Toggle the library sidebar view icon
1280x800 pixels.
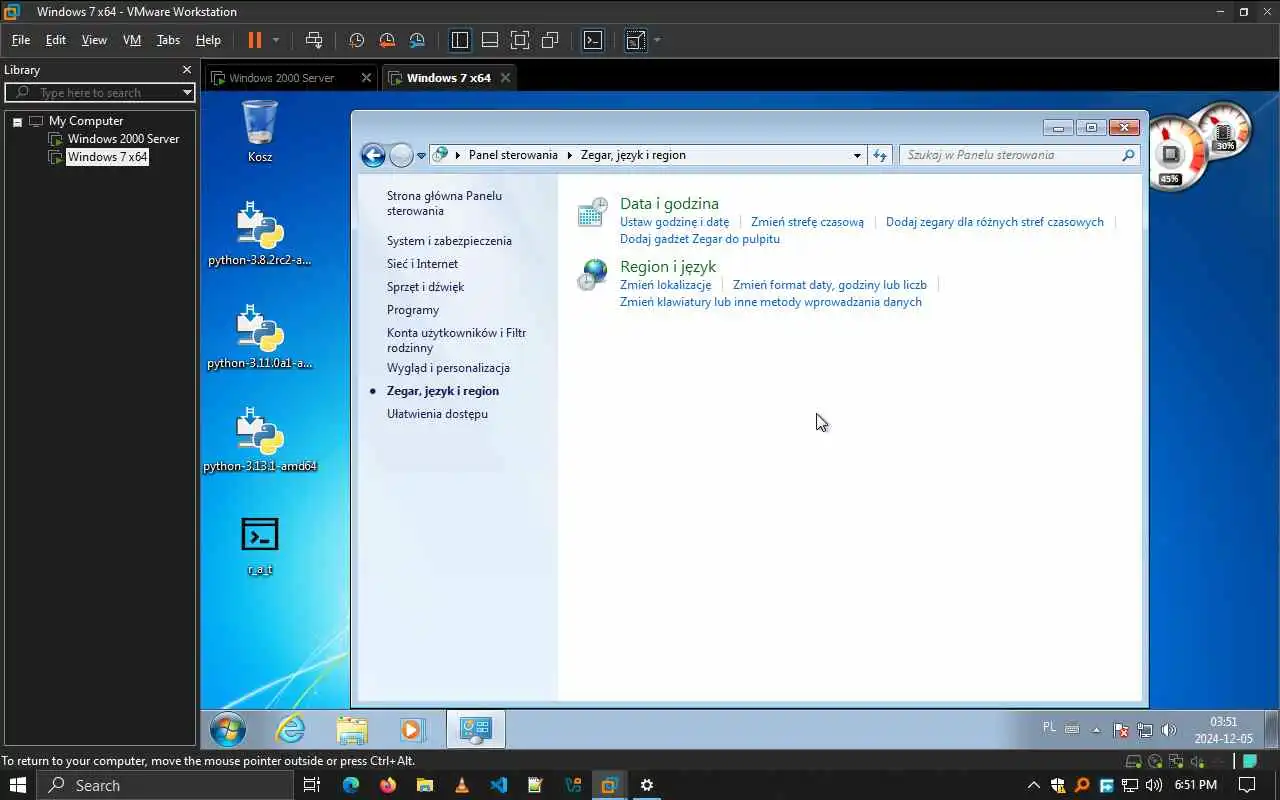[460, 40]
